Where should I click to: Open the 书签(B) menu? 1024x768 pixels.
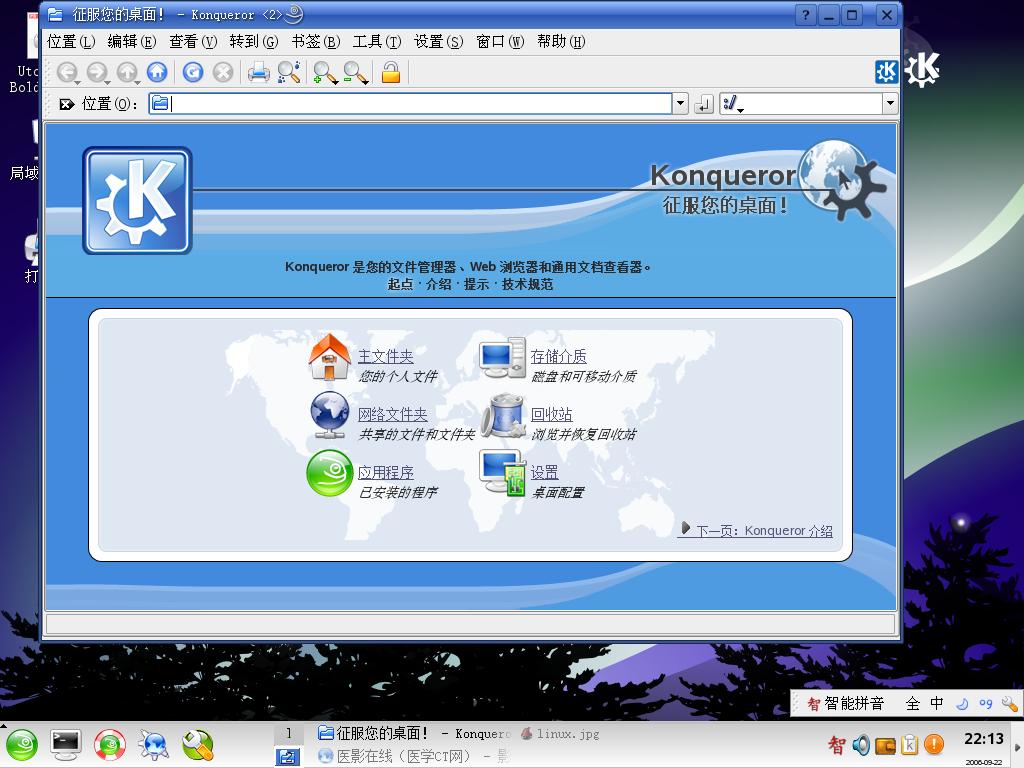(316, 42)
